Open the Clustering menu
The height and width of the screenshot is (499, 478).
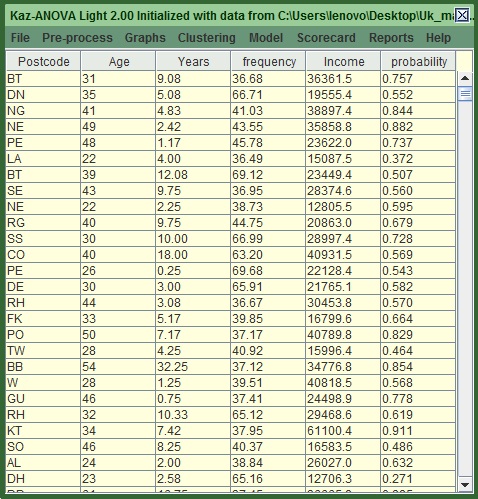tap(207, 38)
